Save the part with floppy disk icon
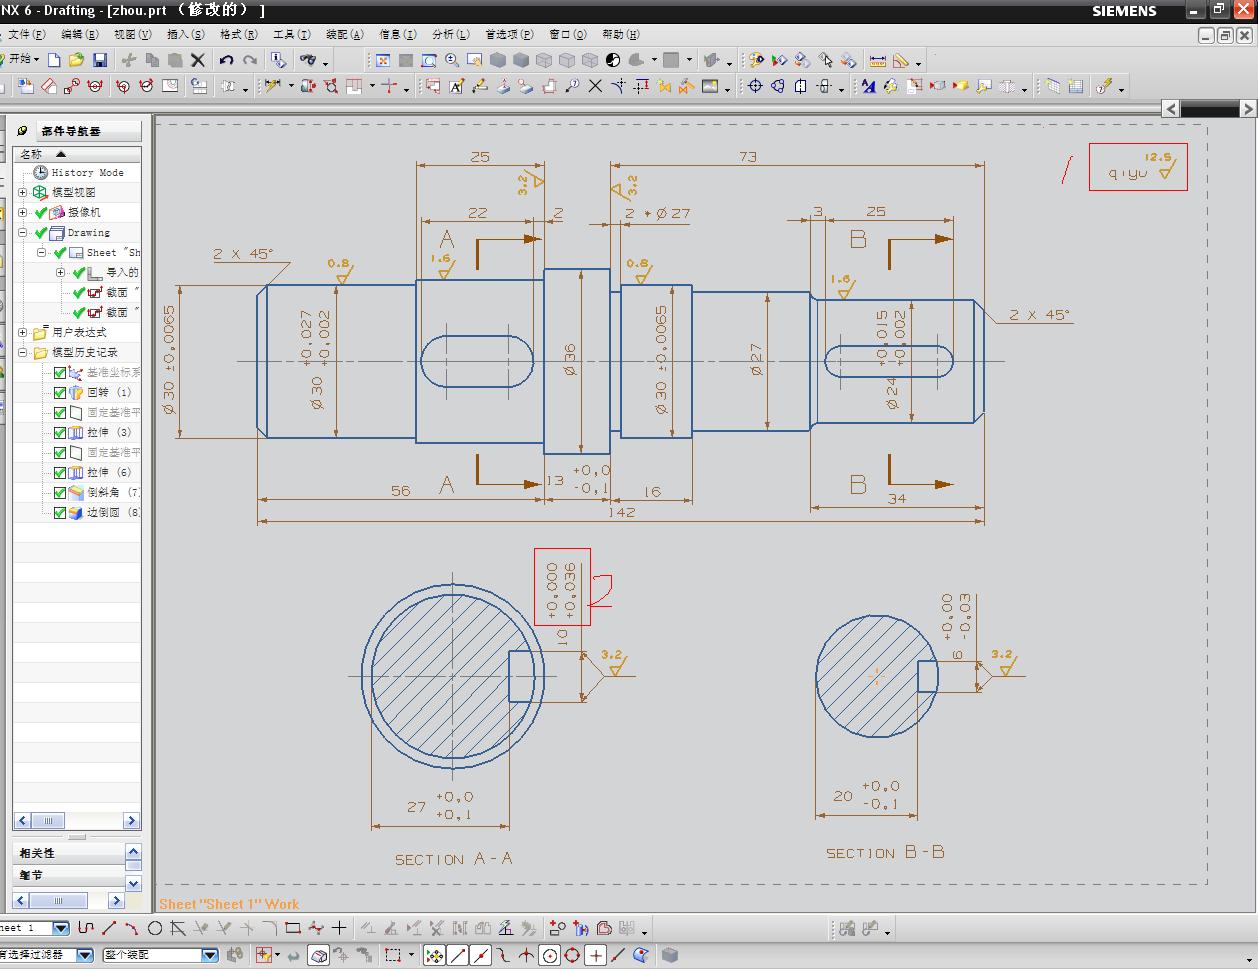The width and height of the screenshot is (1258, 969). [99, 60]
